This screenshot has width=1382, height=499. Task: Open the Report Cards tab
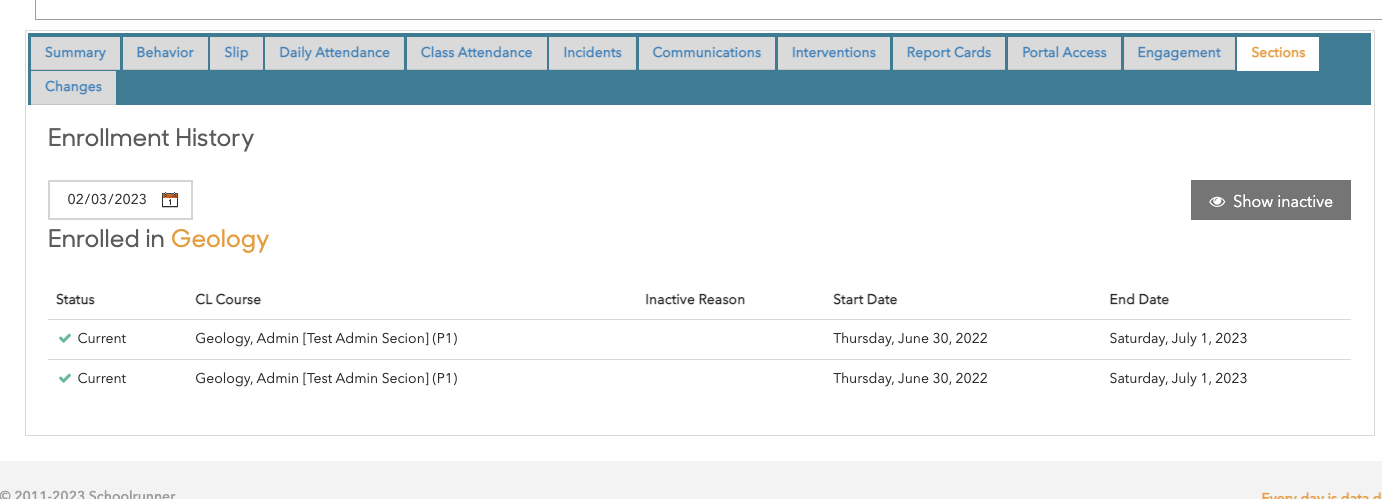click(948, 53)
